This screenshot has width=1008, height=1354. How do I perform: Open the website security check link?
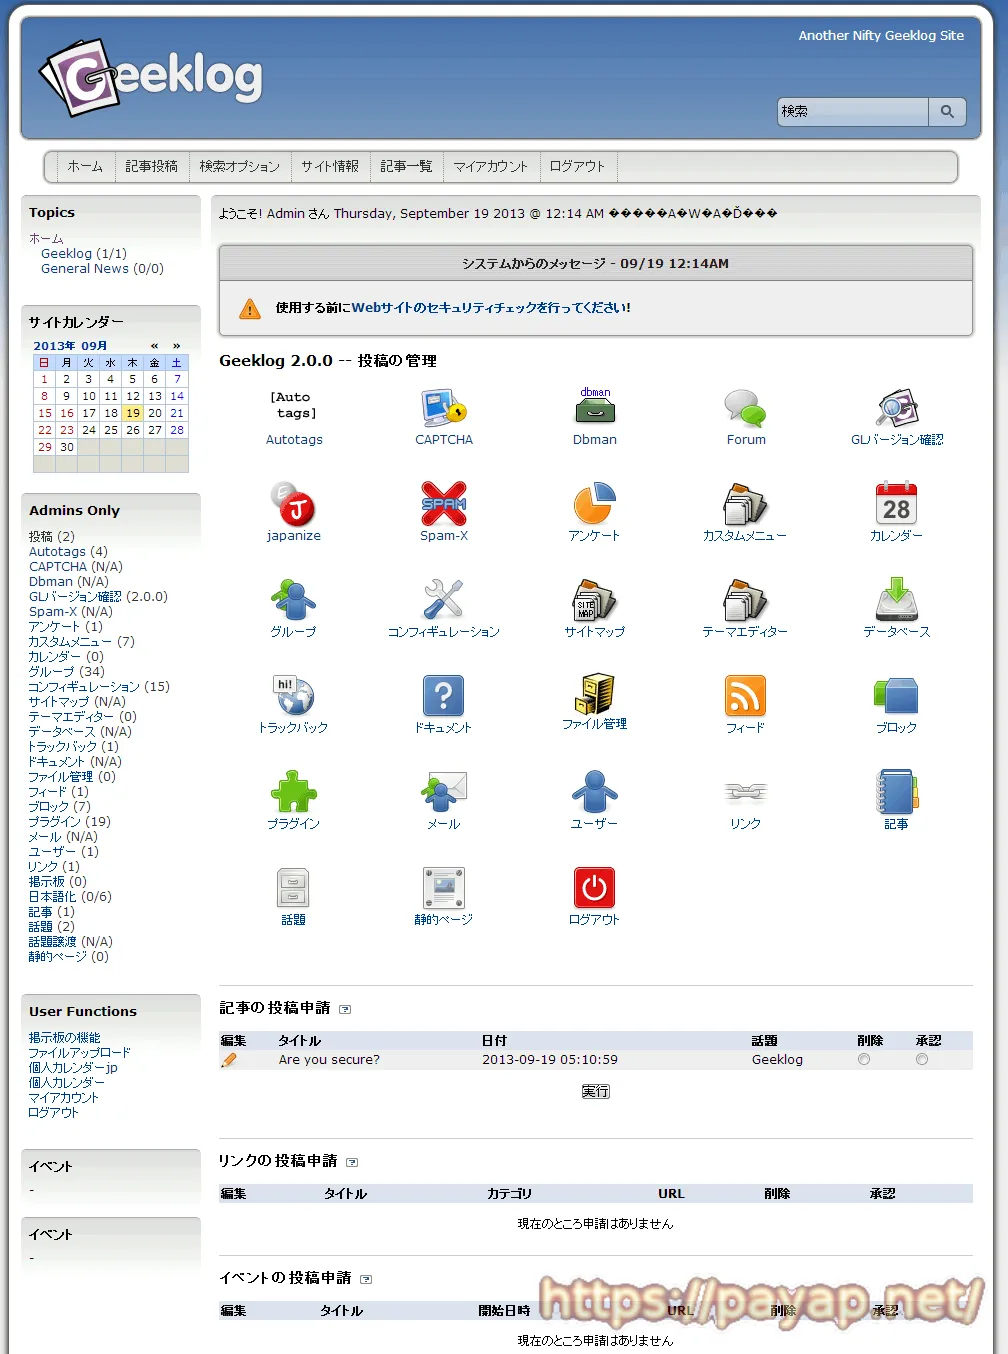[x=490, y=308]
